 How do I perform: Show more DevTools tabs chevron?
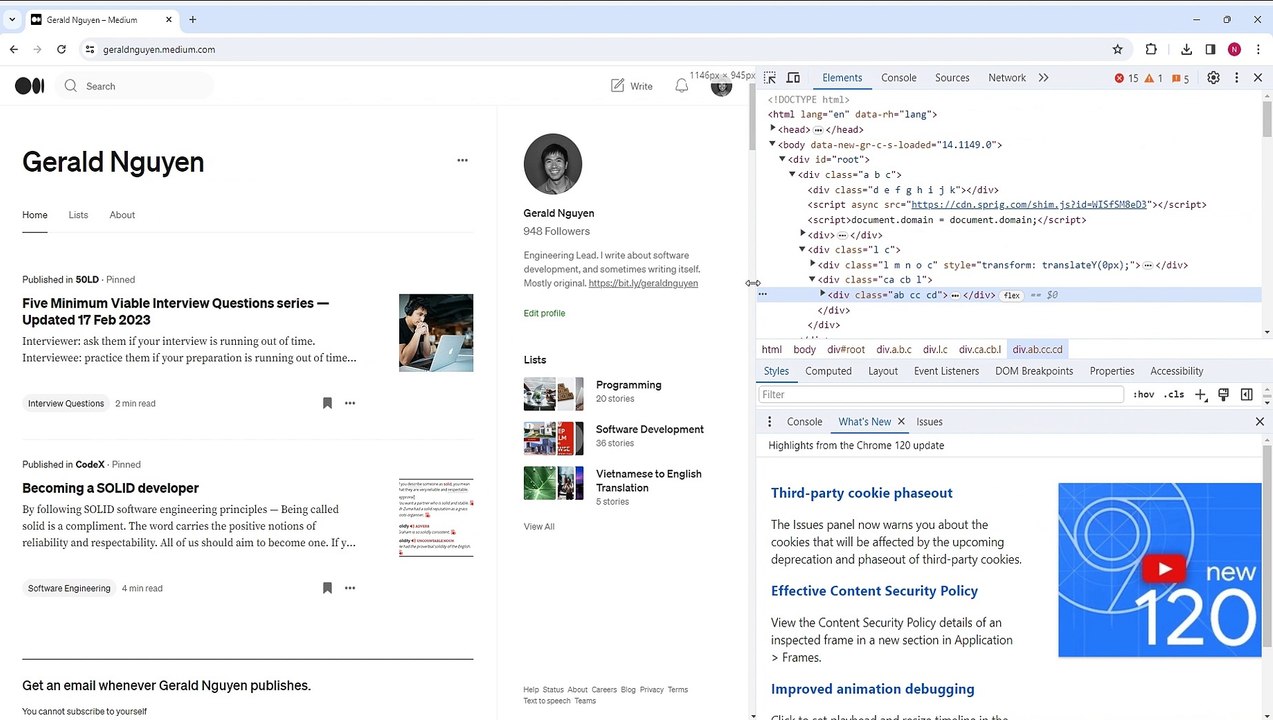click(1043, 78)
